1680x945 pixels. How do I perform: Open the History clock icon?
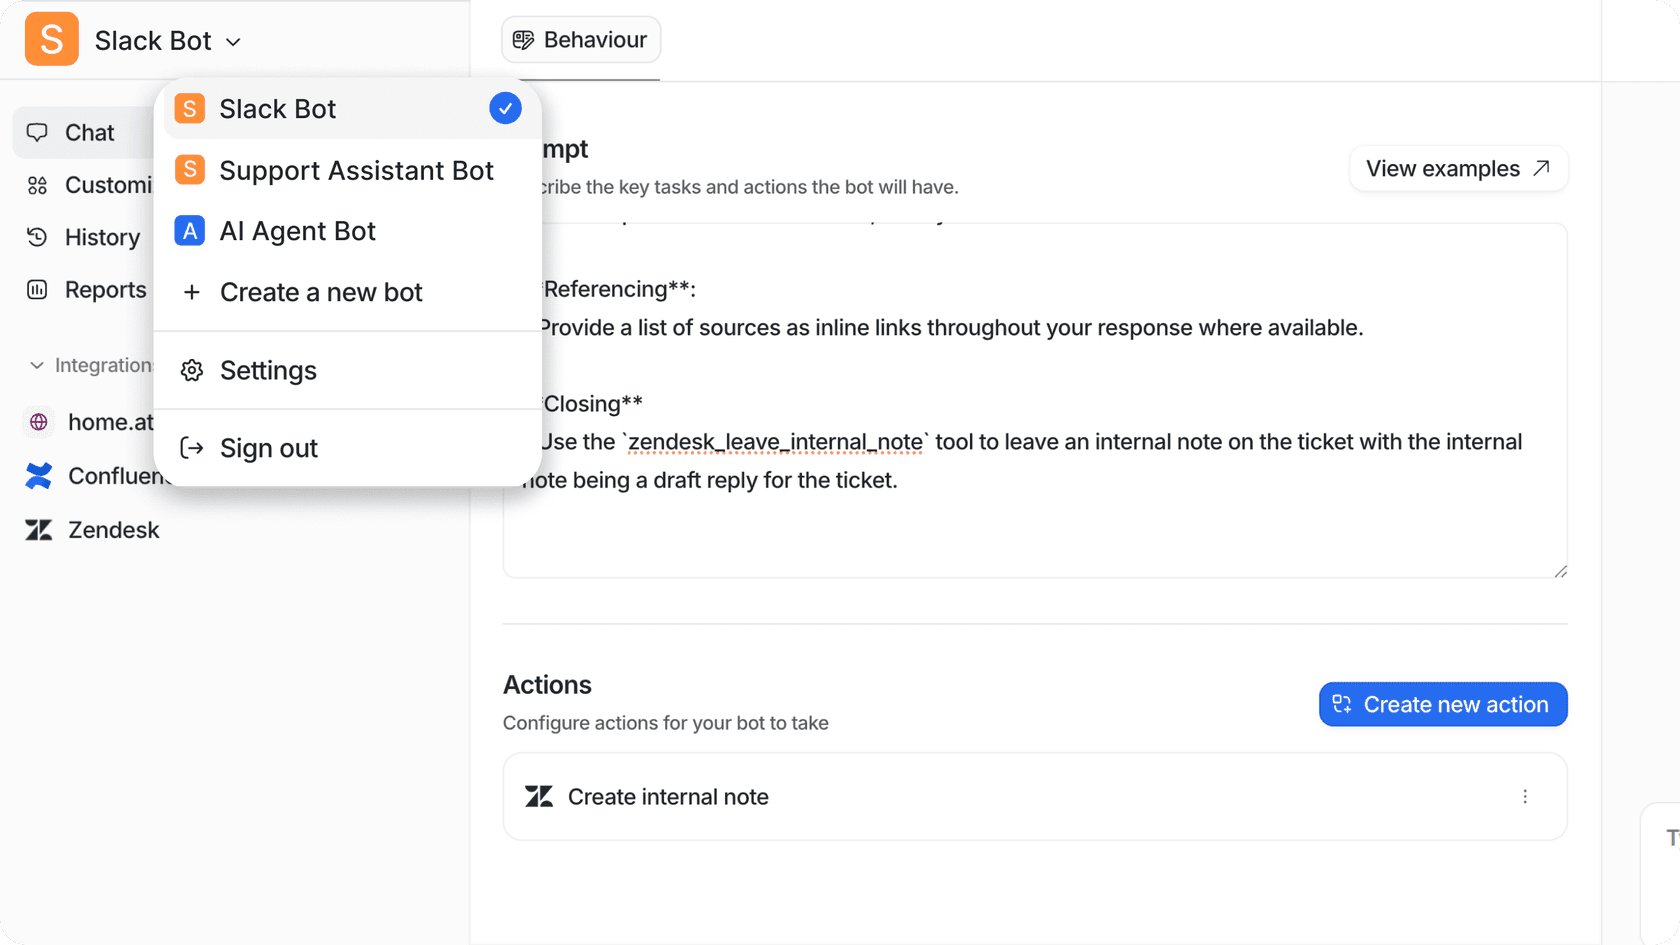(x=38, y=237)
